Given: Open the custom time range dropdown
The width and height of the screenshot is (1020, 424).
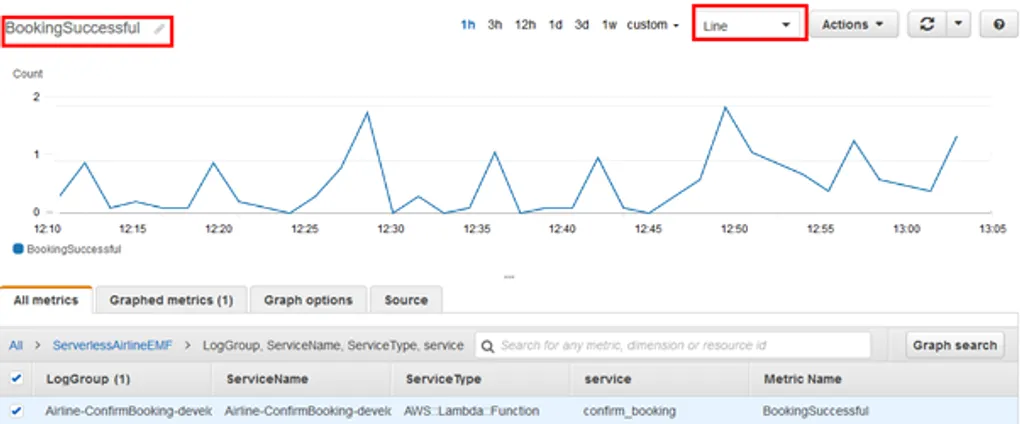Looking at the screenshot, I should [x=652, y=25].
